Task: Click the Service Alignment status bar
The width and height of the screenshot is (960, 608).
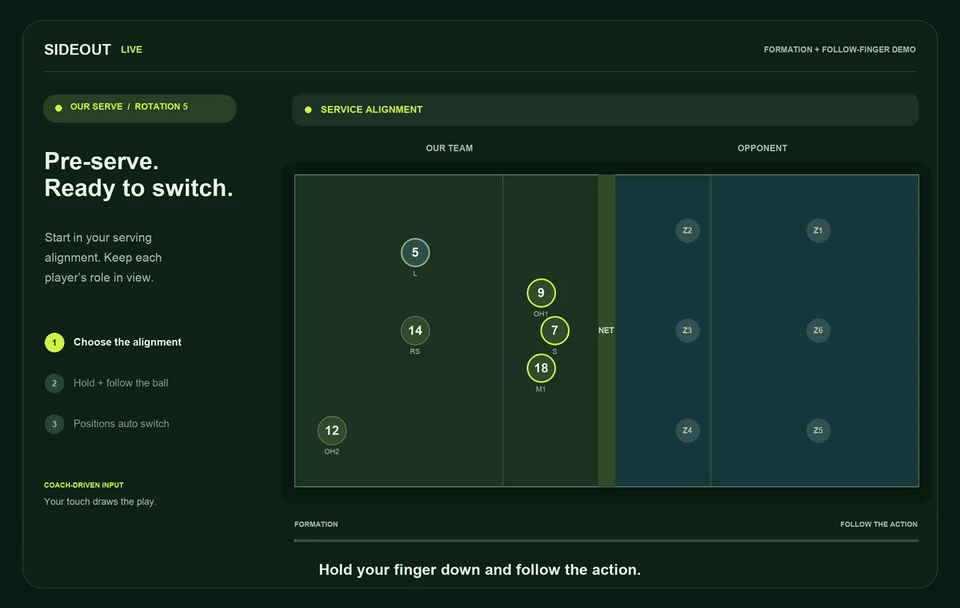Action: [x=605, y=110]
